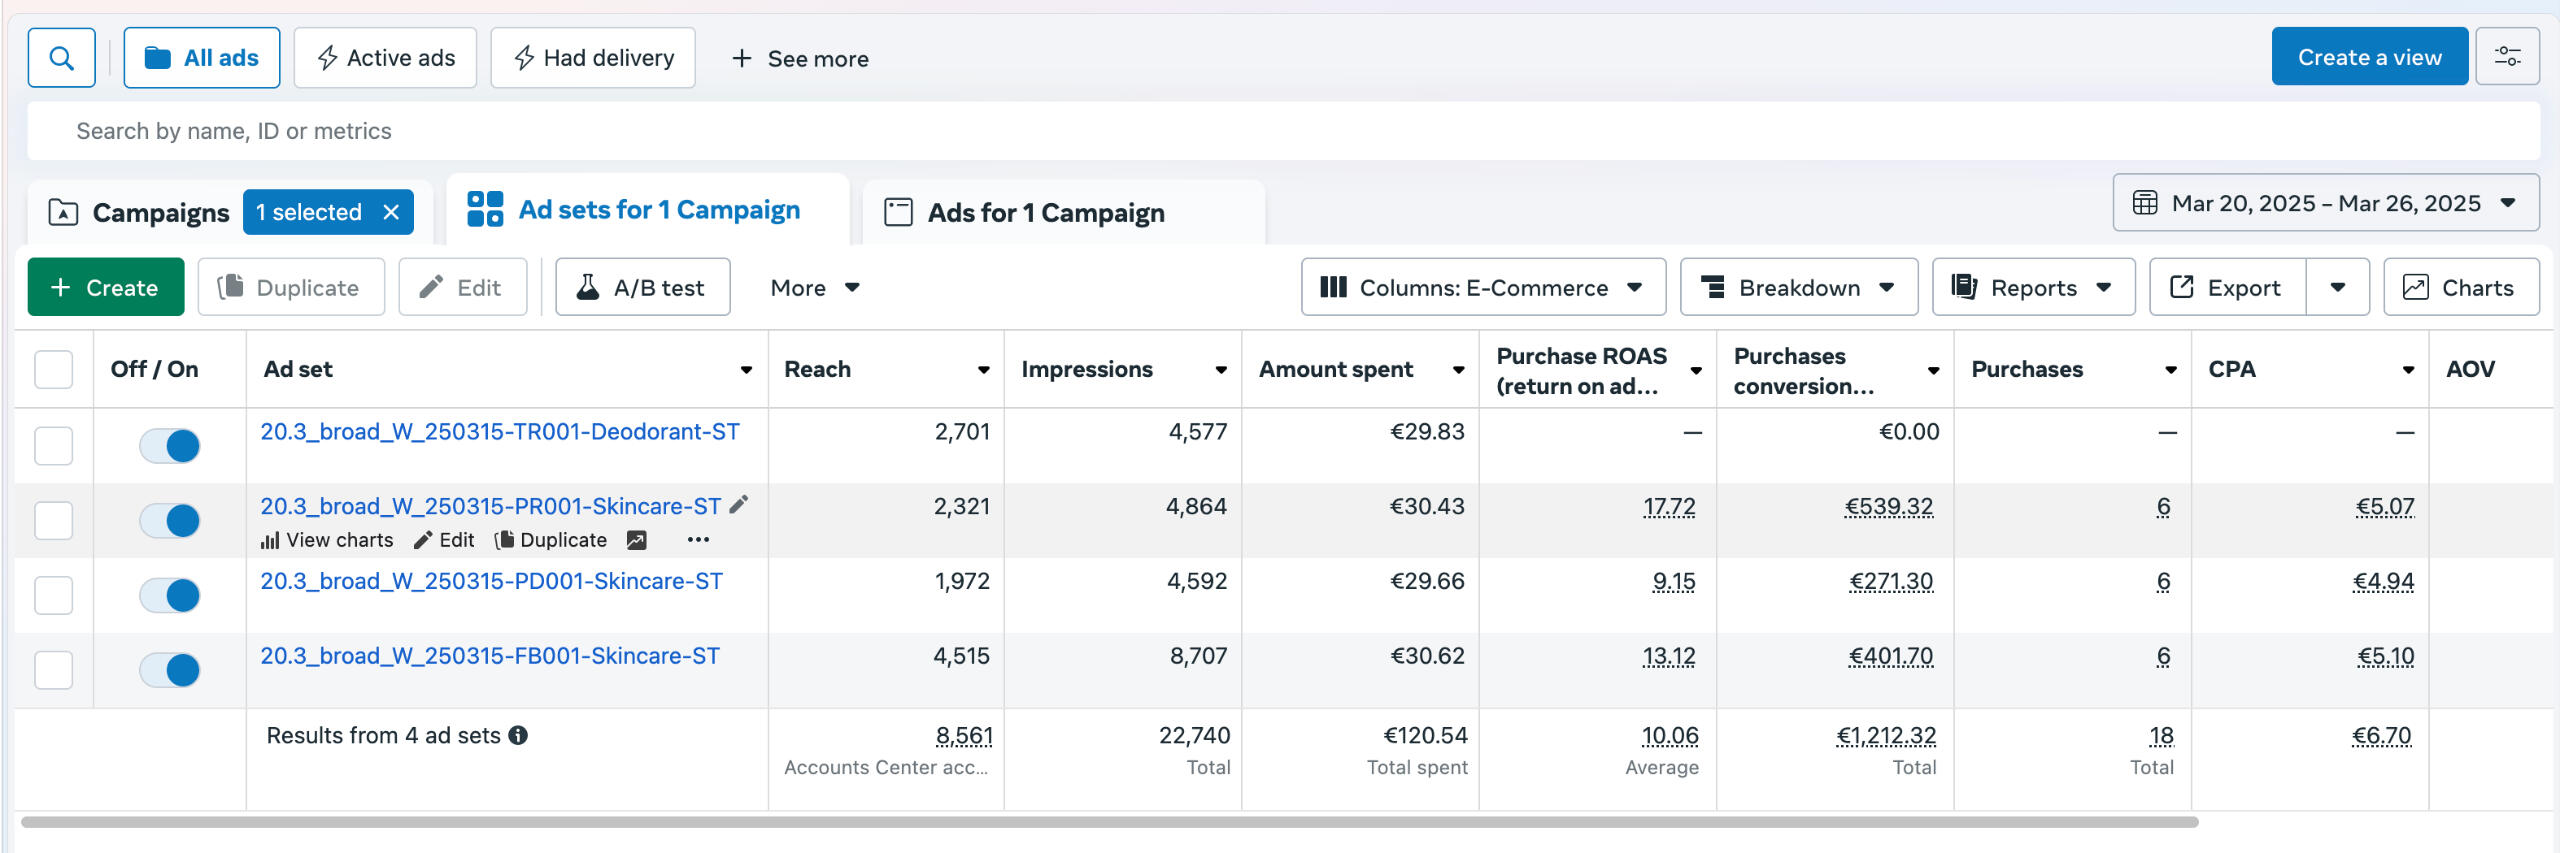2560x853 pixels.
Task: Tick the checkbox for FB001-Skincare-ST row
Action: click(x=54, y=670)
